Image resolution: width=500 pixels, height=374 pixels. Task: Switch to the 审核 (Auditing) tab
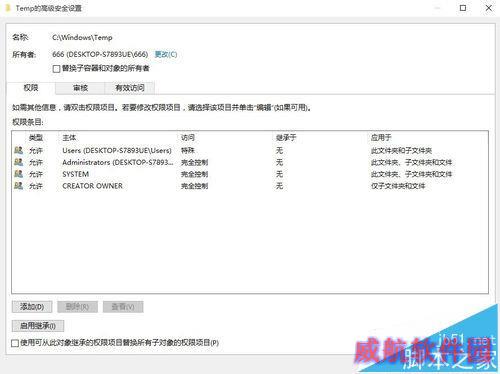80,88
